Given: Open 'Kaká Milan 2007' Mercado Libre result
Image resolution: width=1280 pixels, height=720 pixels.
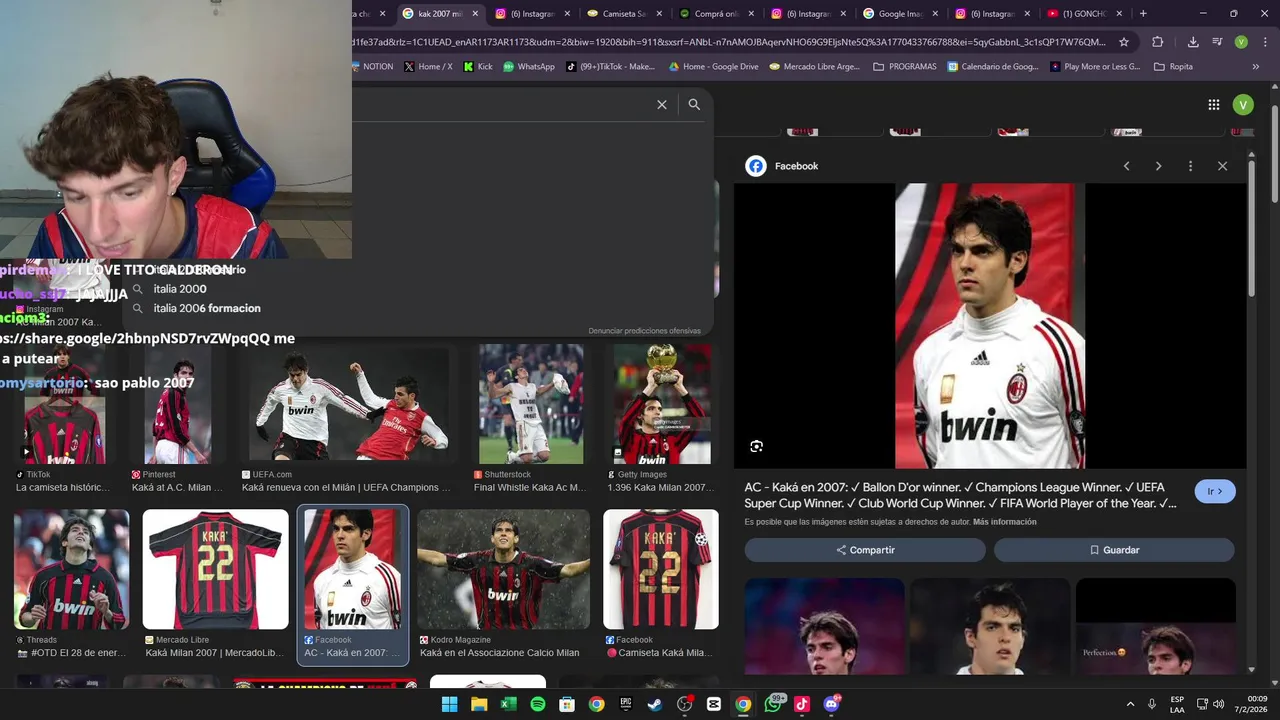Looking at the screenshot, I should click(215, 583).
